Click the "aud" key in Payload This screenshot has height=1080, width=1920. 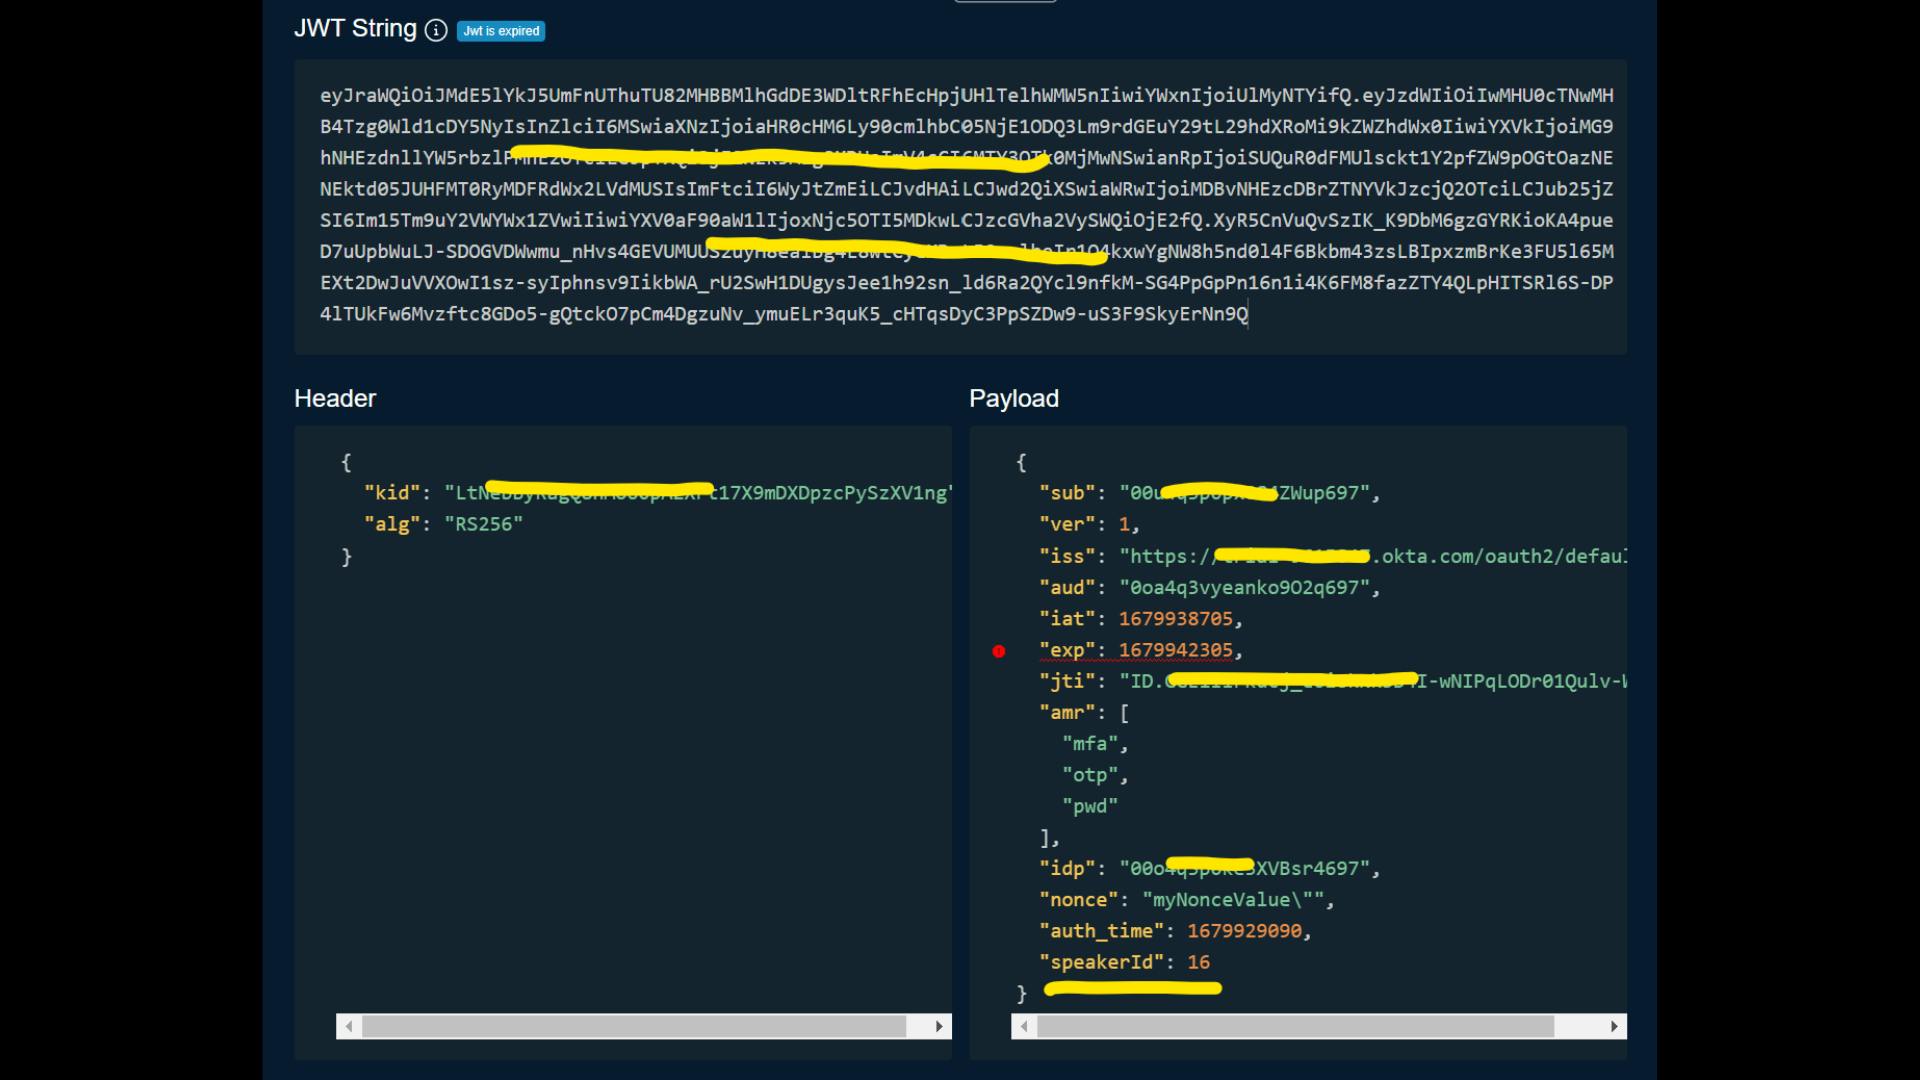click(x=1067, y=587)
